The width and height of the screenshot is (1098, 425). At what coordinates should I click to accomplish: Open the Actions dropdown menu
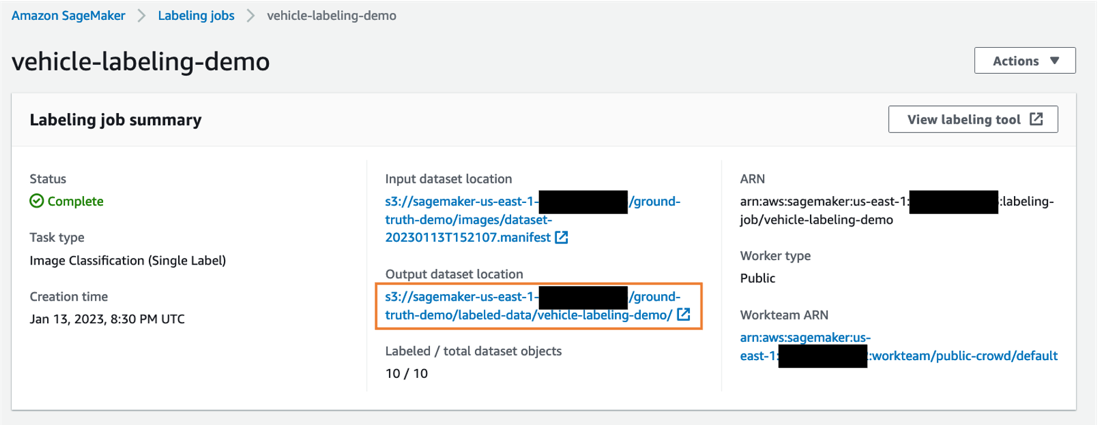point(1024,61)
